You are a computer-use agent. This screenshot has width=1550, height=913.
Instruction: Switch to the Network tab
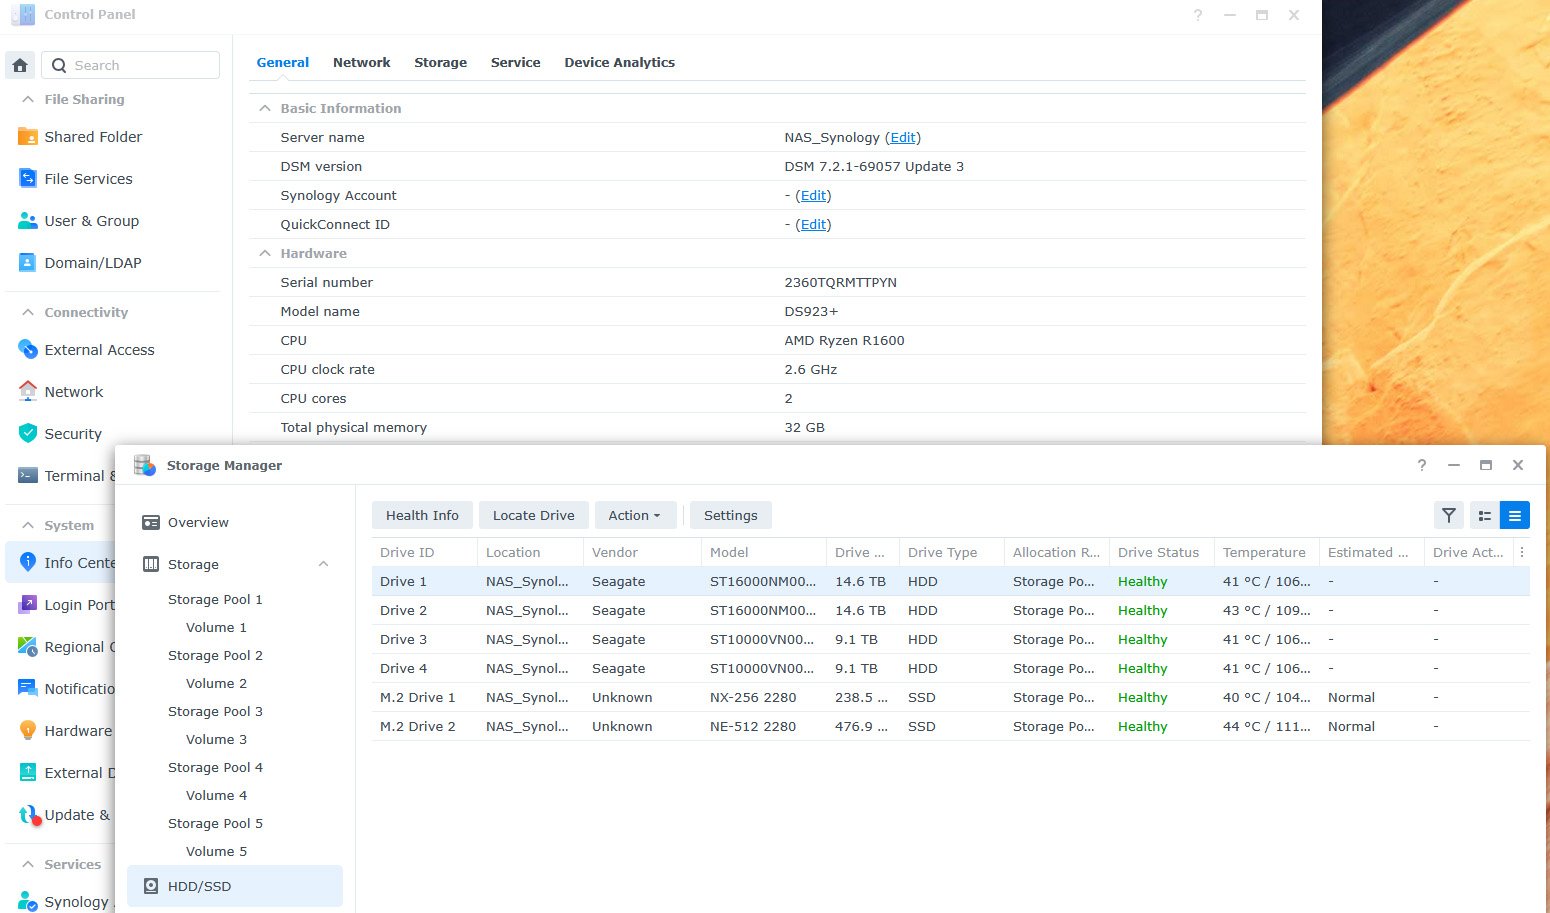pos(361,62)
